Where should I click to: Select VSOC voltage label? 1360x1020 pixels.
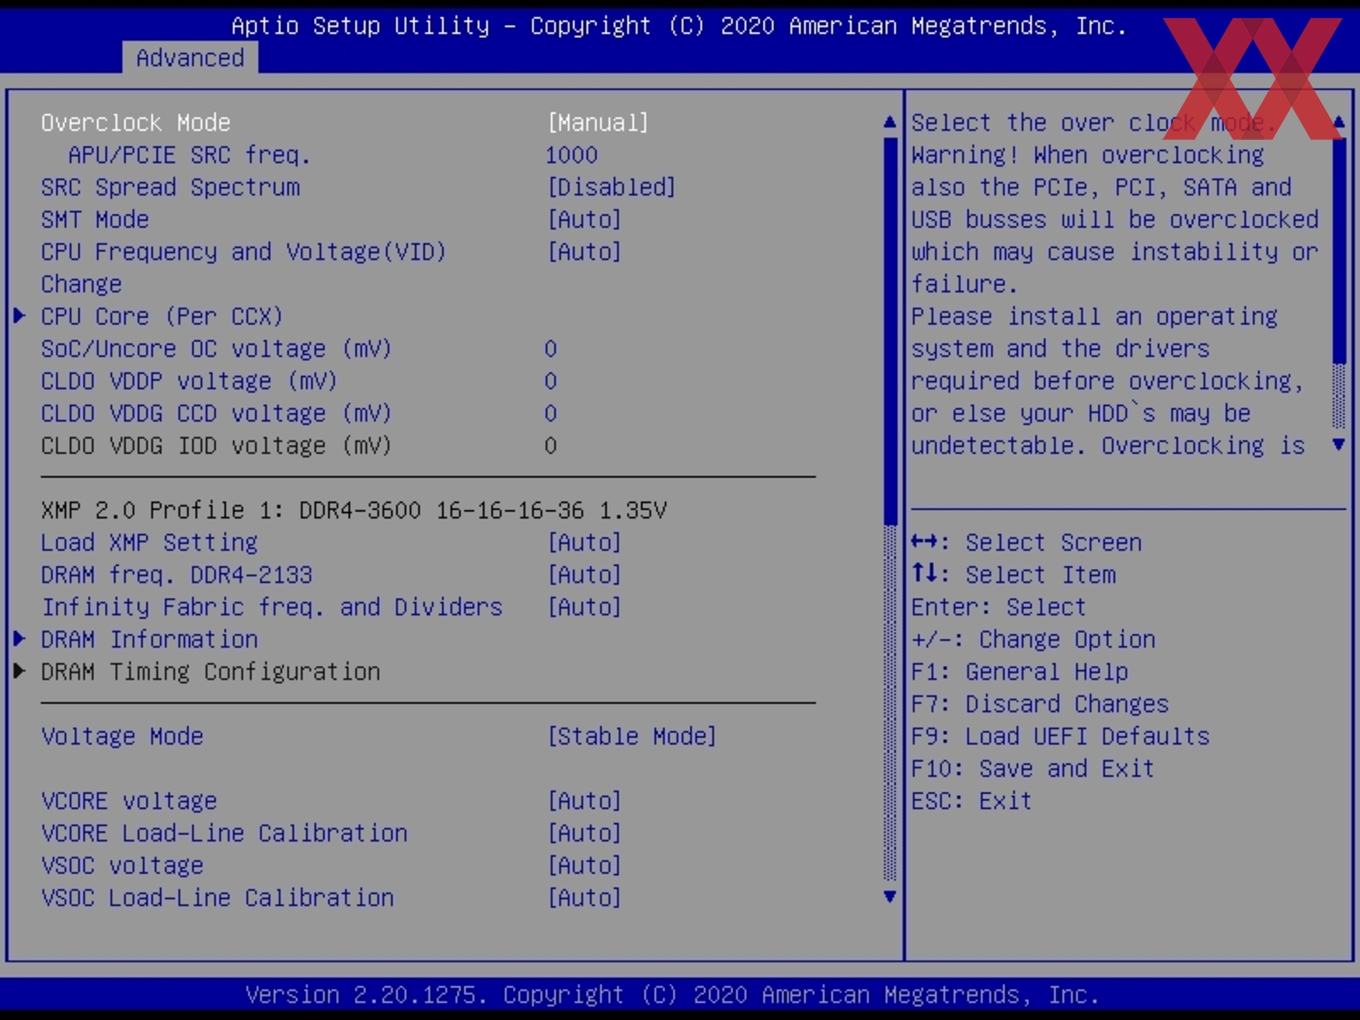[x=122, y=866]
